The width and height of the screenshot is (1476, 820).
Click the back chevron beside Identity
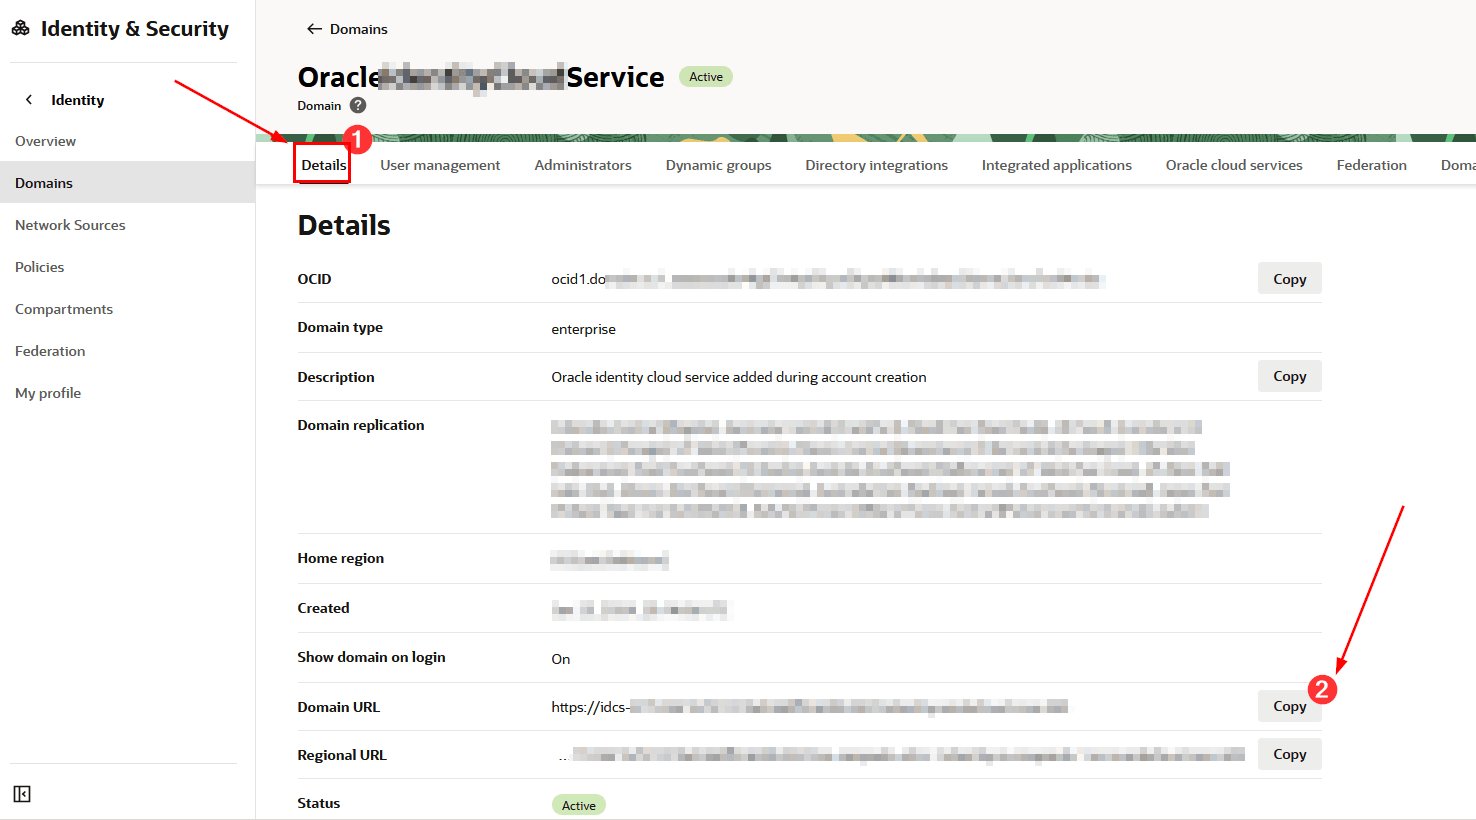pyautogui.click(x=29, y=99)
